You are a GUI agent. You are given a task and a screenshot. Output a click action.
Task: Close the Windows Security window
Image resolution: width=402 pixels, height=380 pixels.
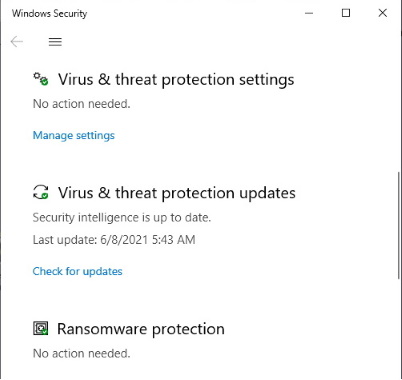coord(383,13)
